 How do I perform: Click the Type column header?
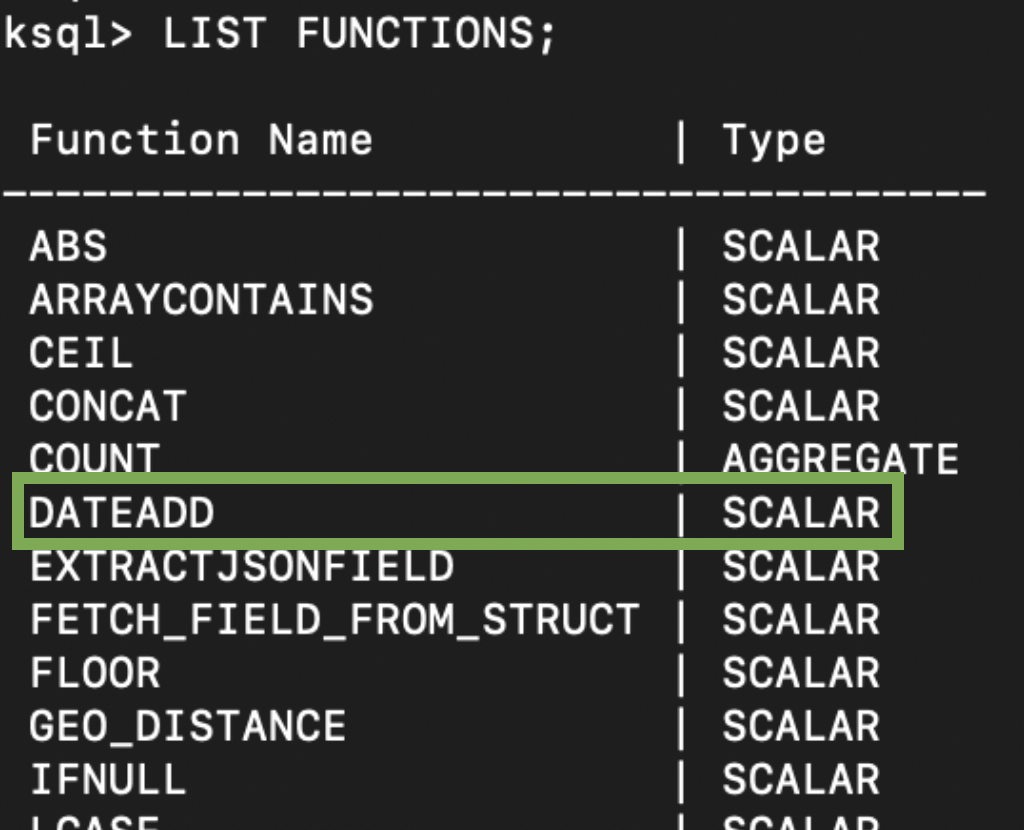click(774, 140)
